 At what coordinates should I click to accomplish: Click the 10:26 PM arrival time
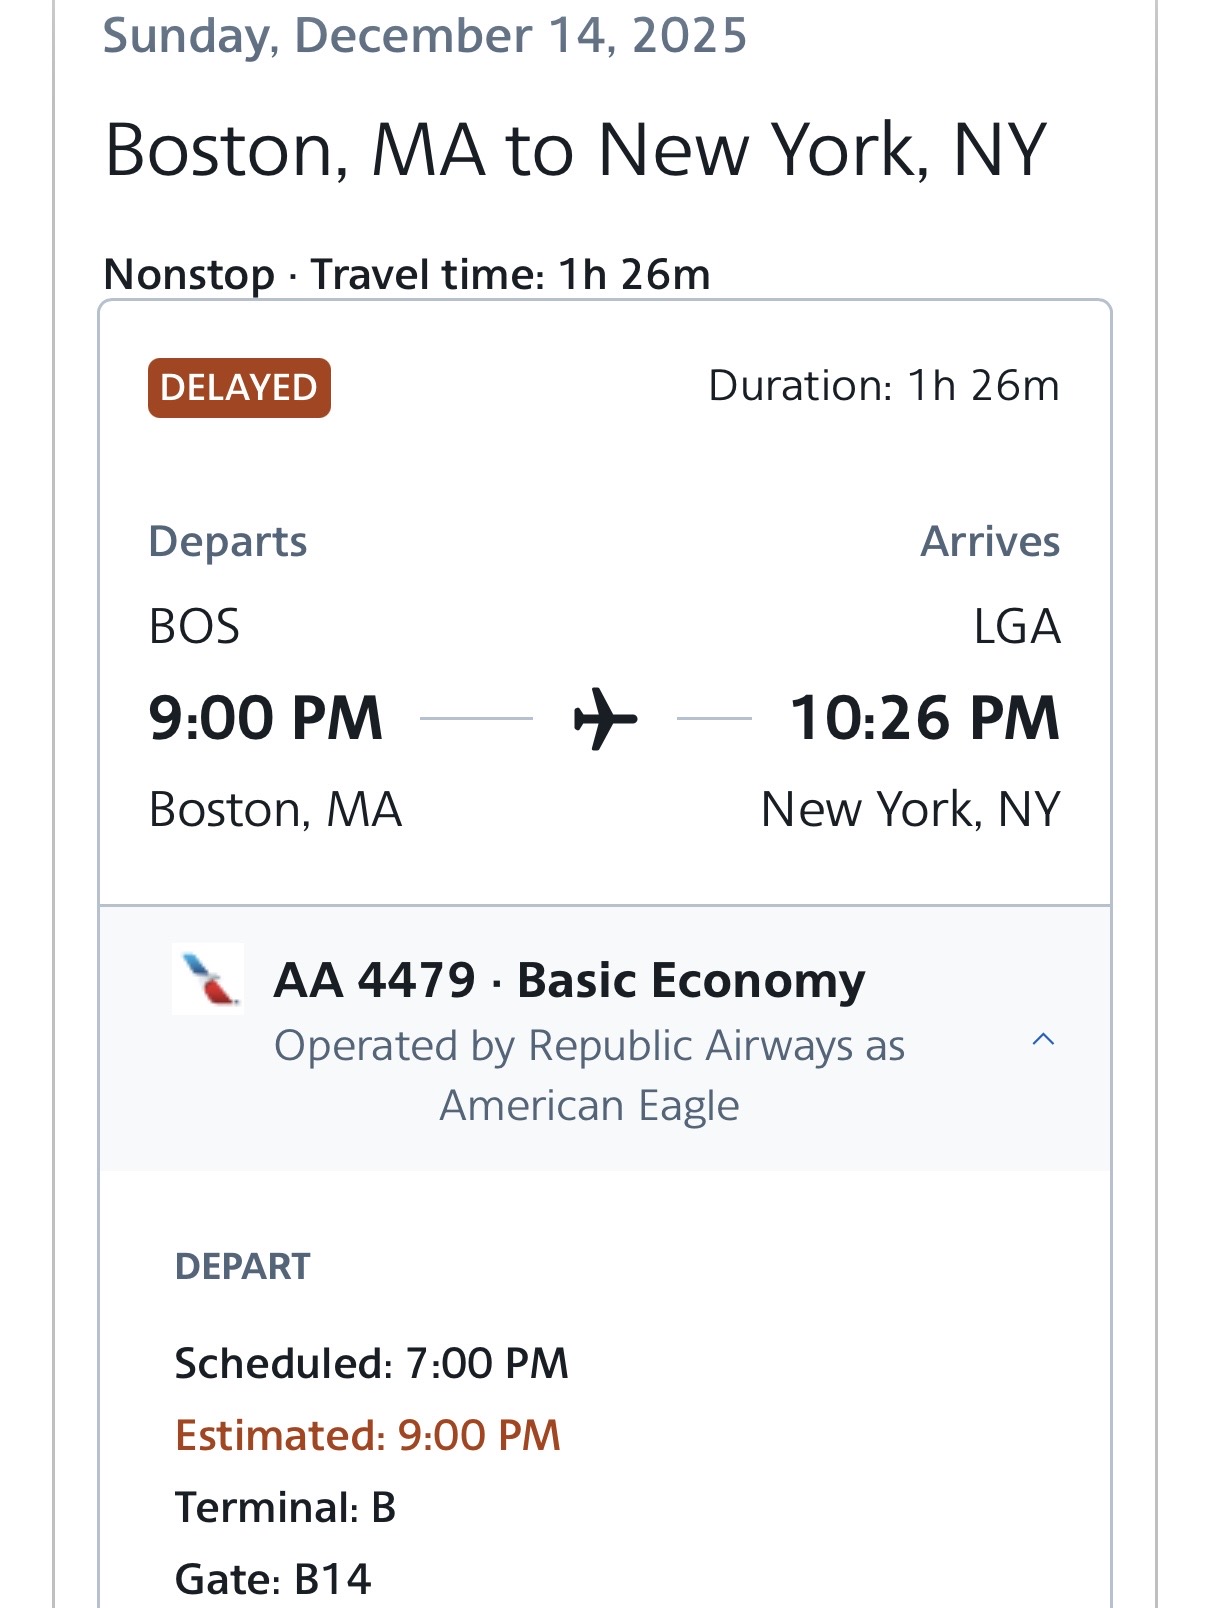coord(924,718)
